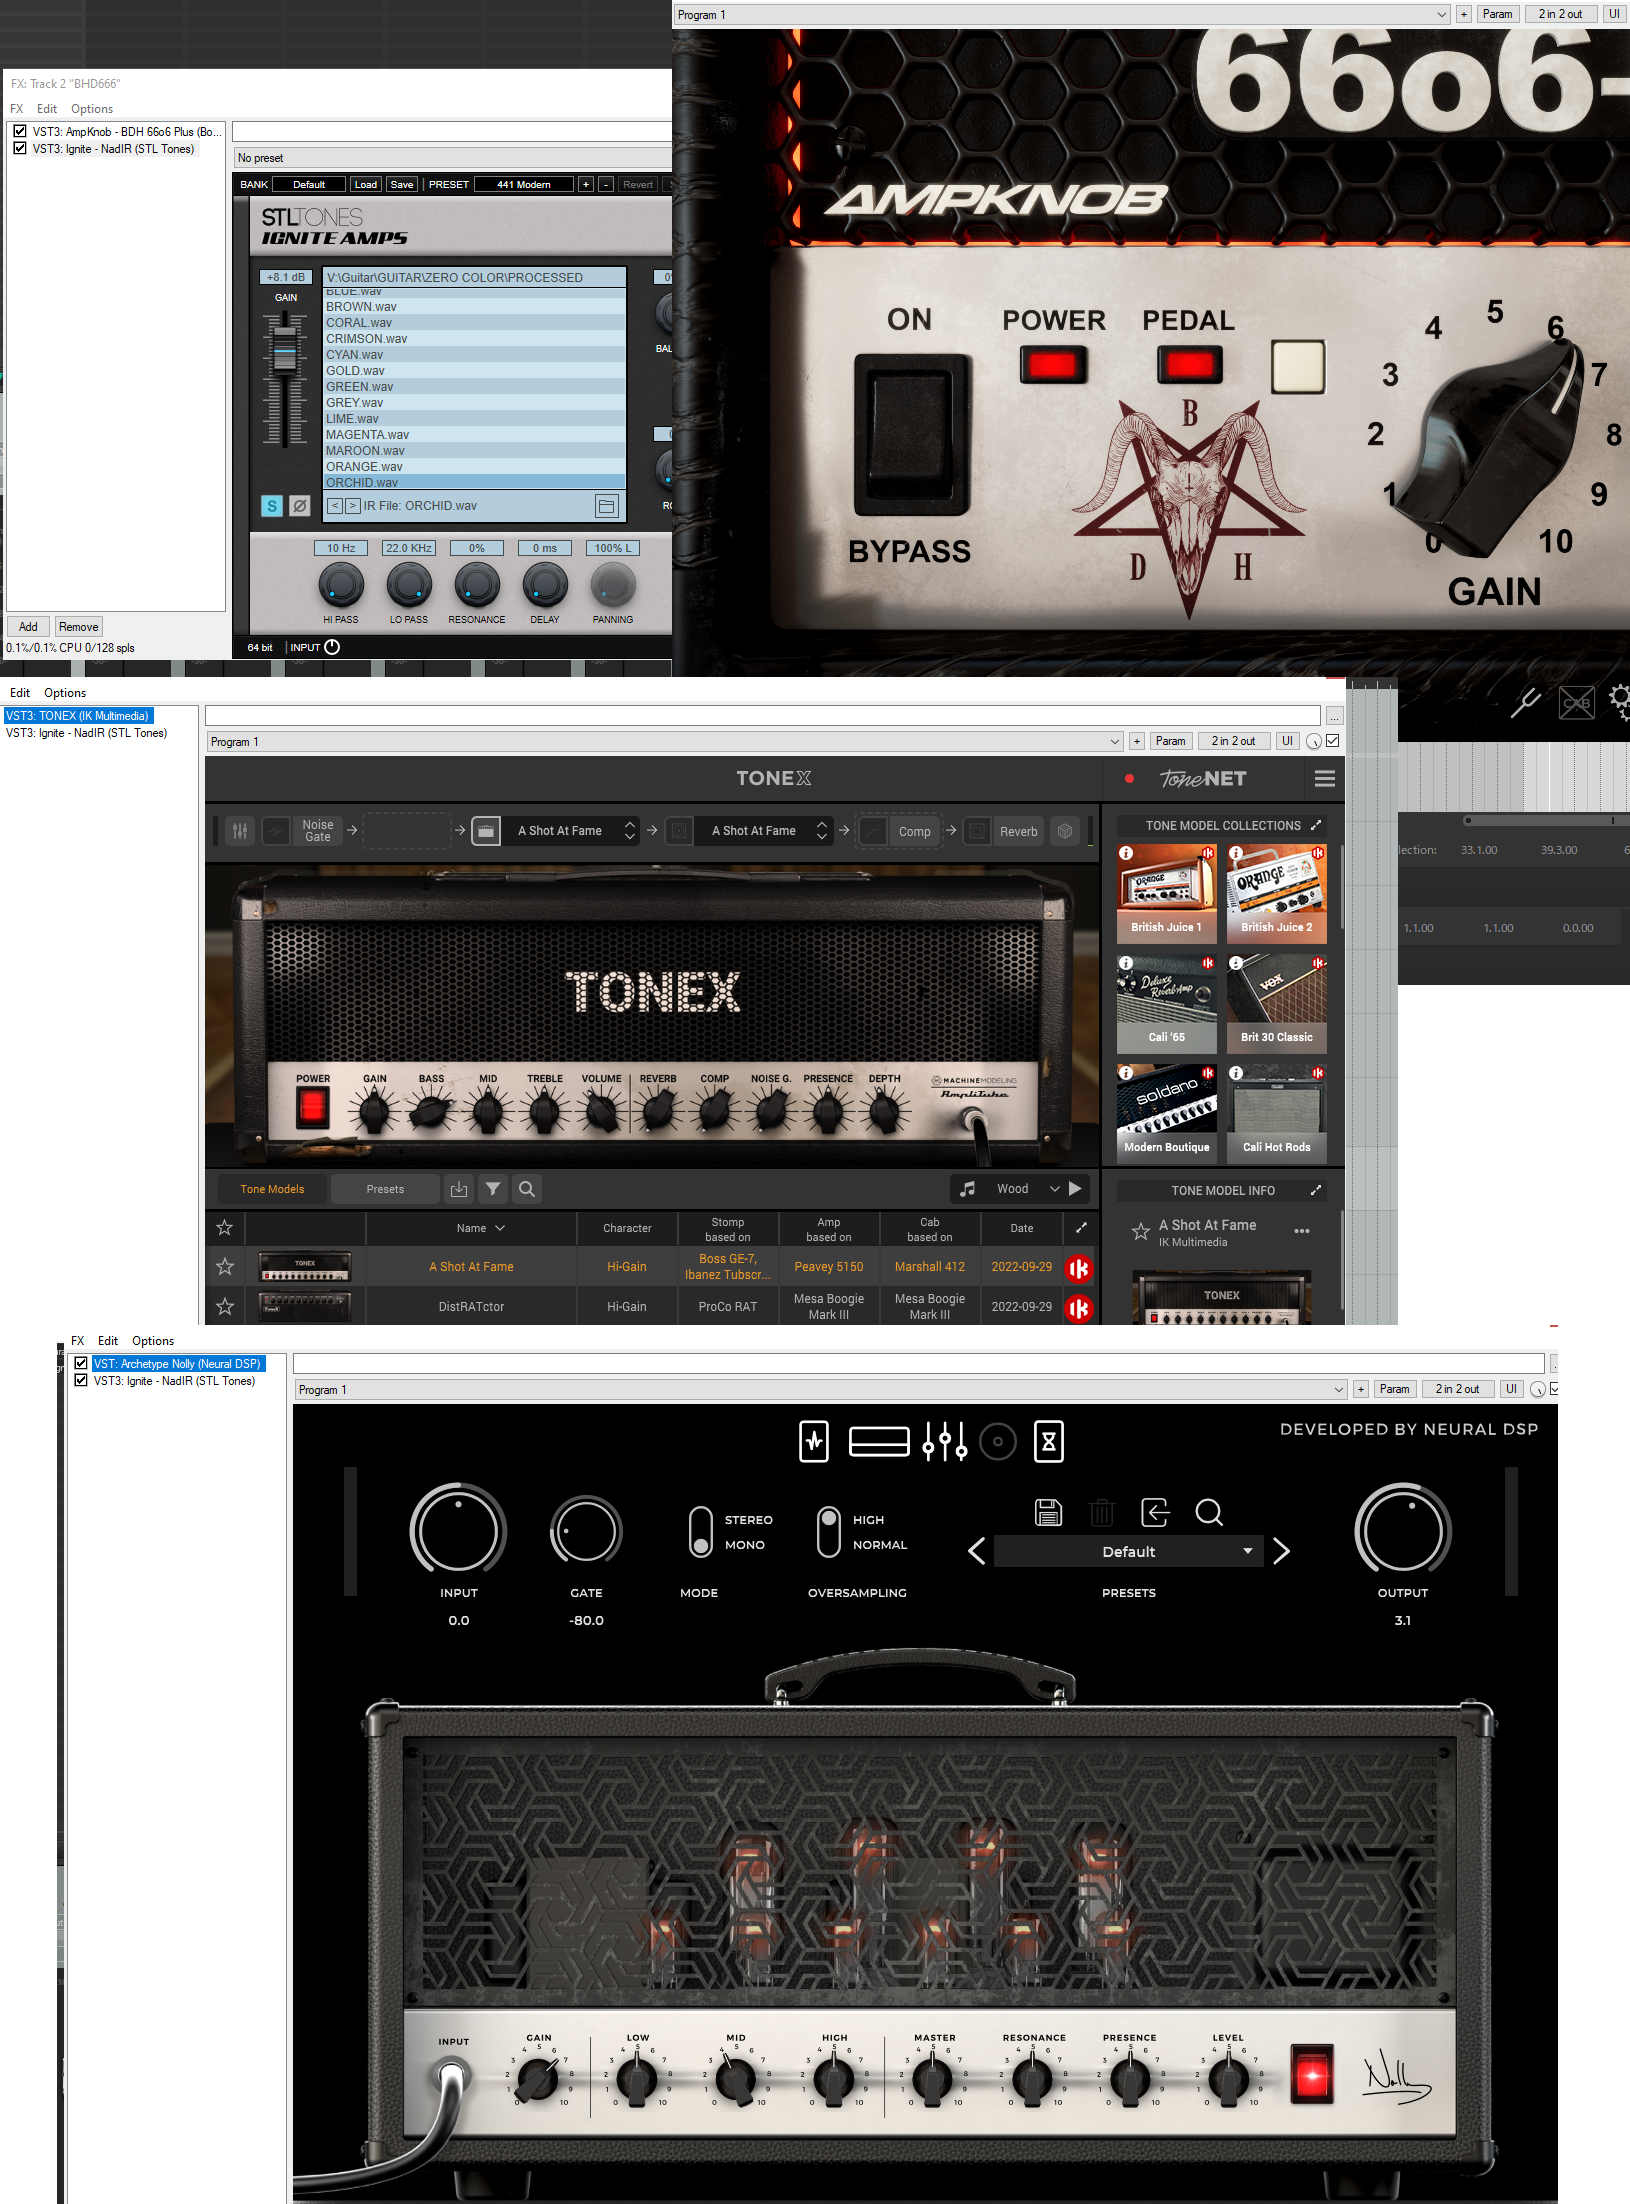Click the OUTPUT knob in Archetype Nolly
This screenshot has height=2204, width=1630.
tap(1403, 1532)
